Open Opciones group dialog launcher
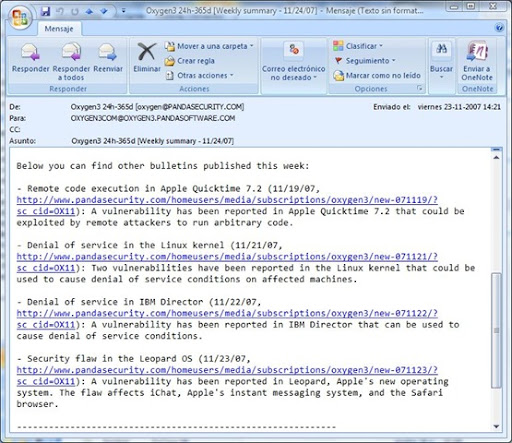This screenshot has width=512, height=443. [x=419, y=88]
